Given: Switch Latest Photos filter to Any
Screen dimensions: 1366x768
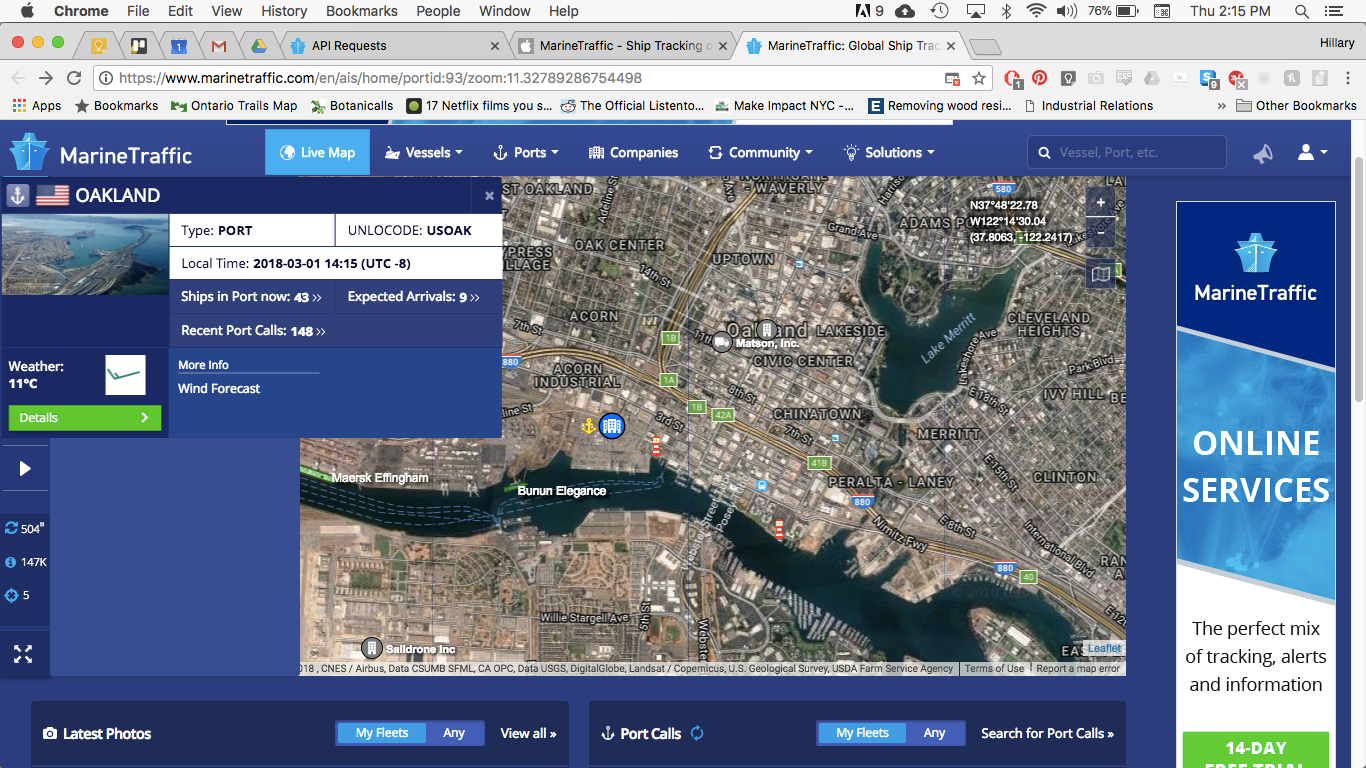Looking at the screenshot, I should point(455,732).
